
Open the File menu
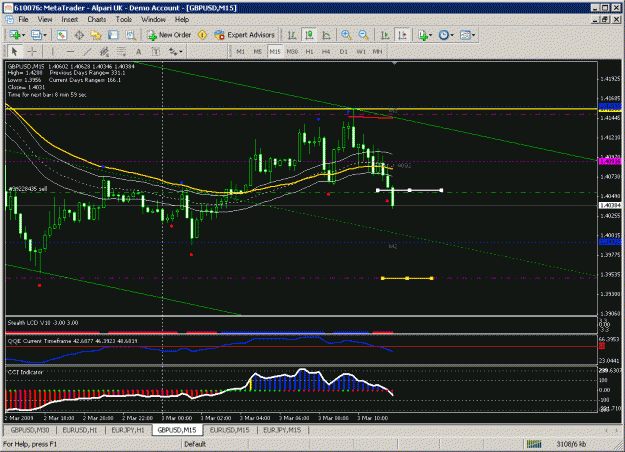pos(23,19)
